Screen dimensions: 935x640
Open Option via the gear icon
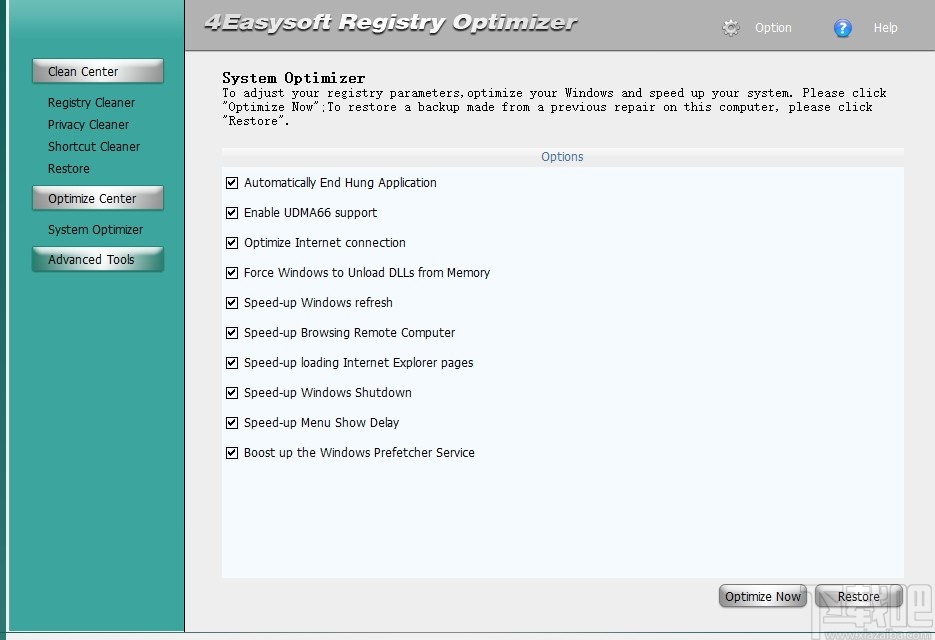coord(731,27)
